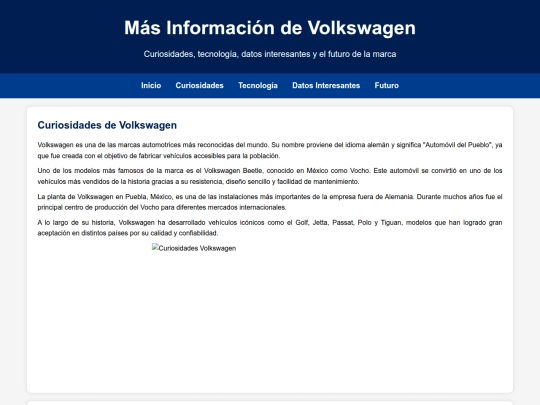The width and height of the screenshot is (540, 405).
Task: Jump to Datos Interesantes section
Action: coord(326,85)
